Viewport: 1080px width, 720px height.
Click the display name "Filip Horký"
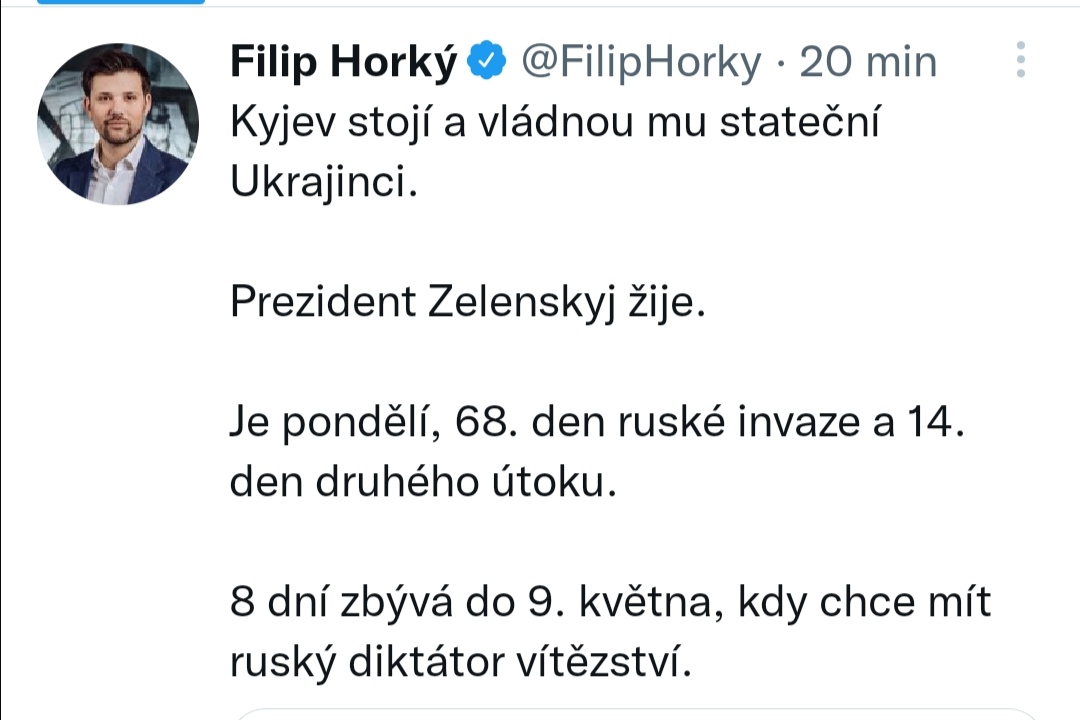pos(343,63)
